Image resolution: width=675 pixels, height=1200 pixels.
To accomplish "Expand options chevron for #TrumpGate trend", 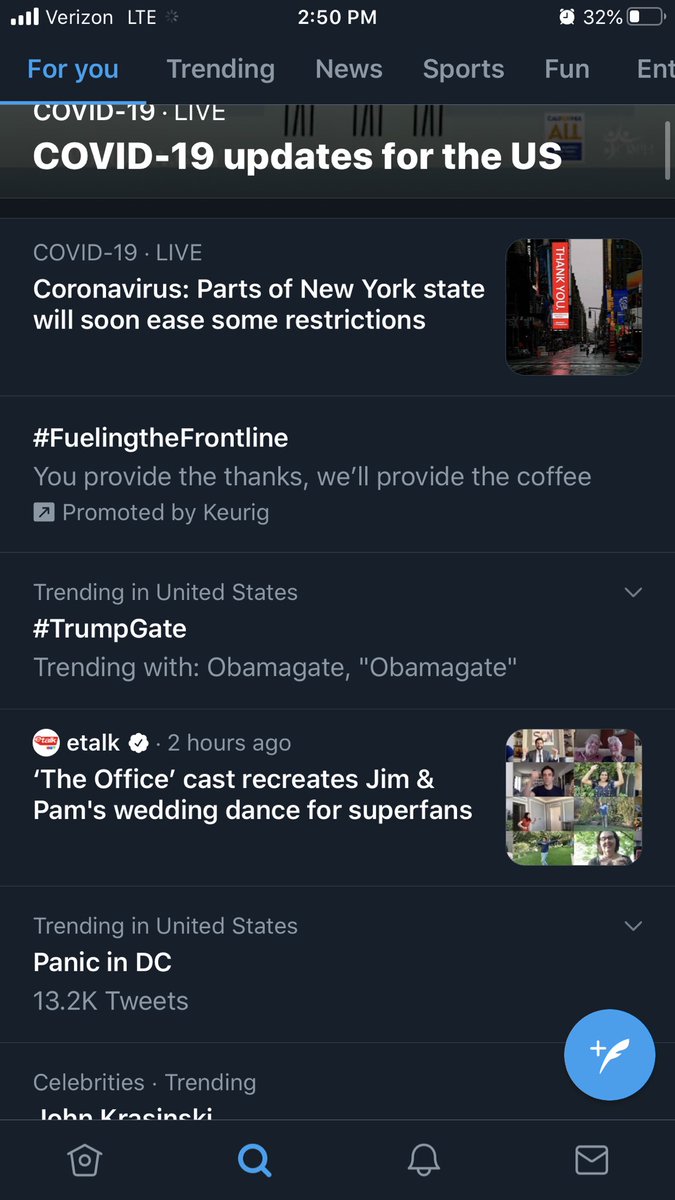I will point(633,592).
